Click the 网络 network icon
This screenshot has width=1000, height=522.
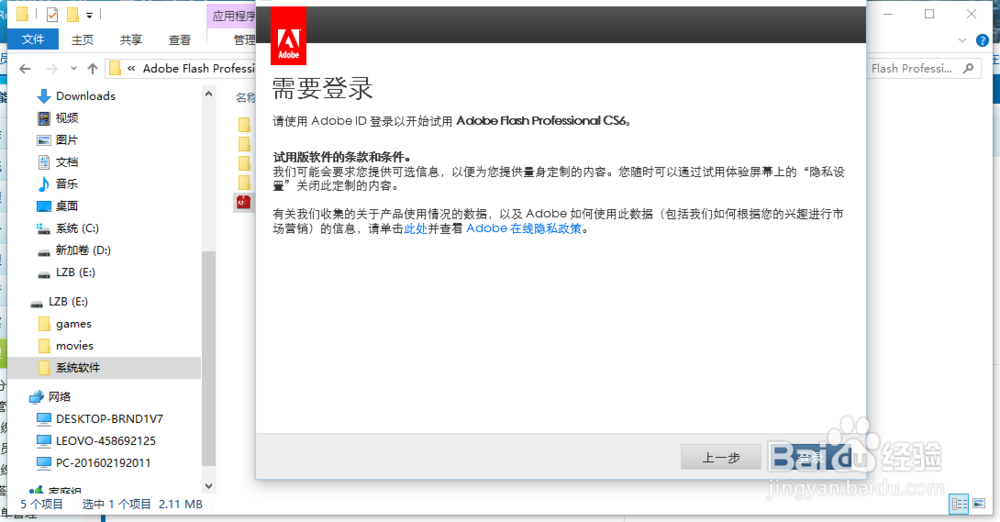coord(36,397)
